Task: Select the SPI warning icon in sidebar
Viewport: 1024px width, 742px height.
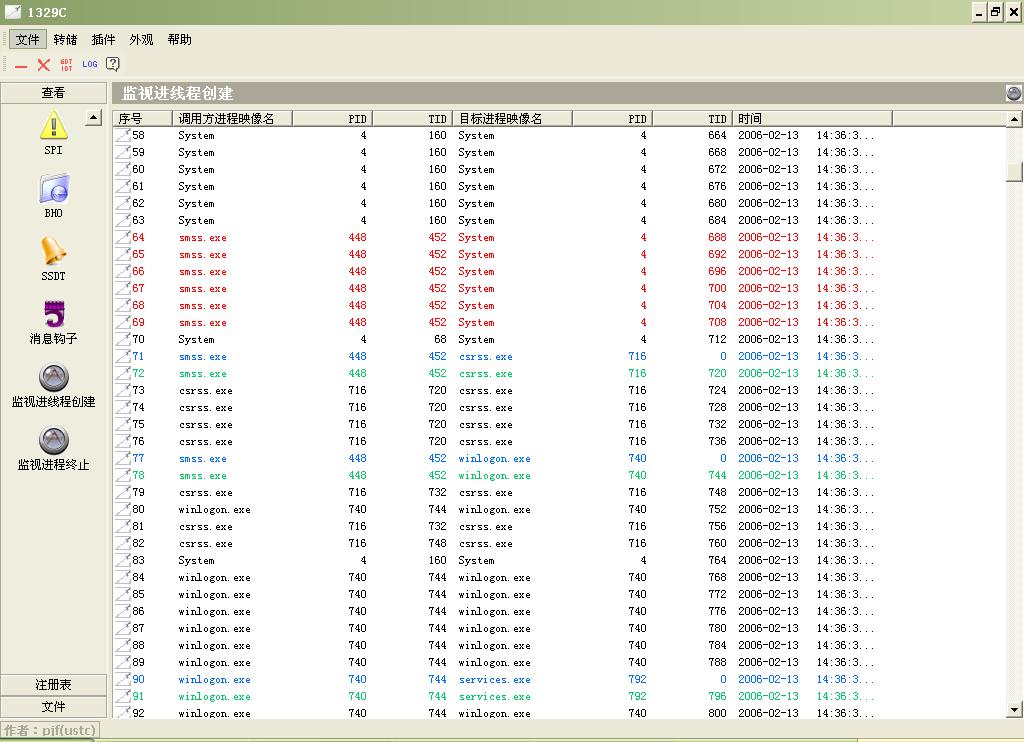Action: [x=53, y=126]
